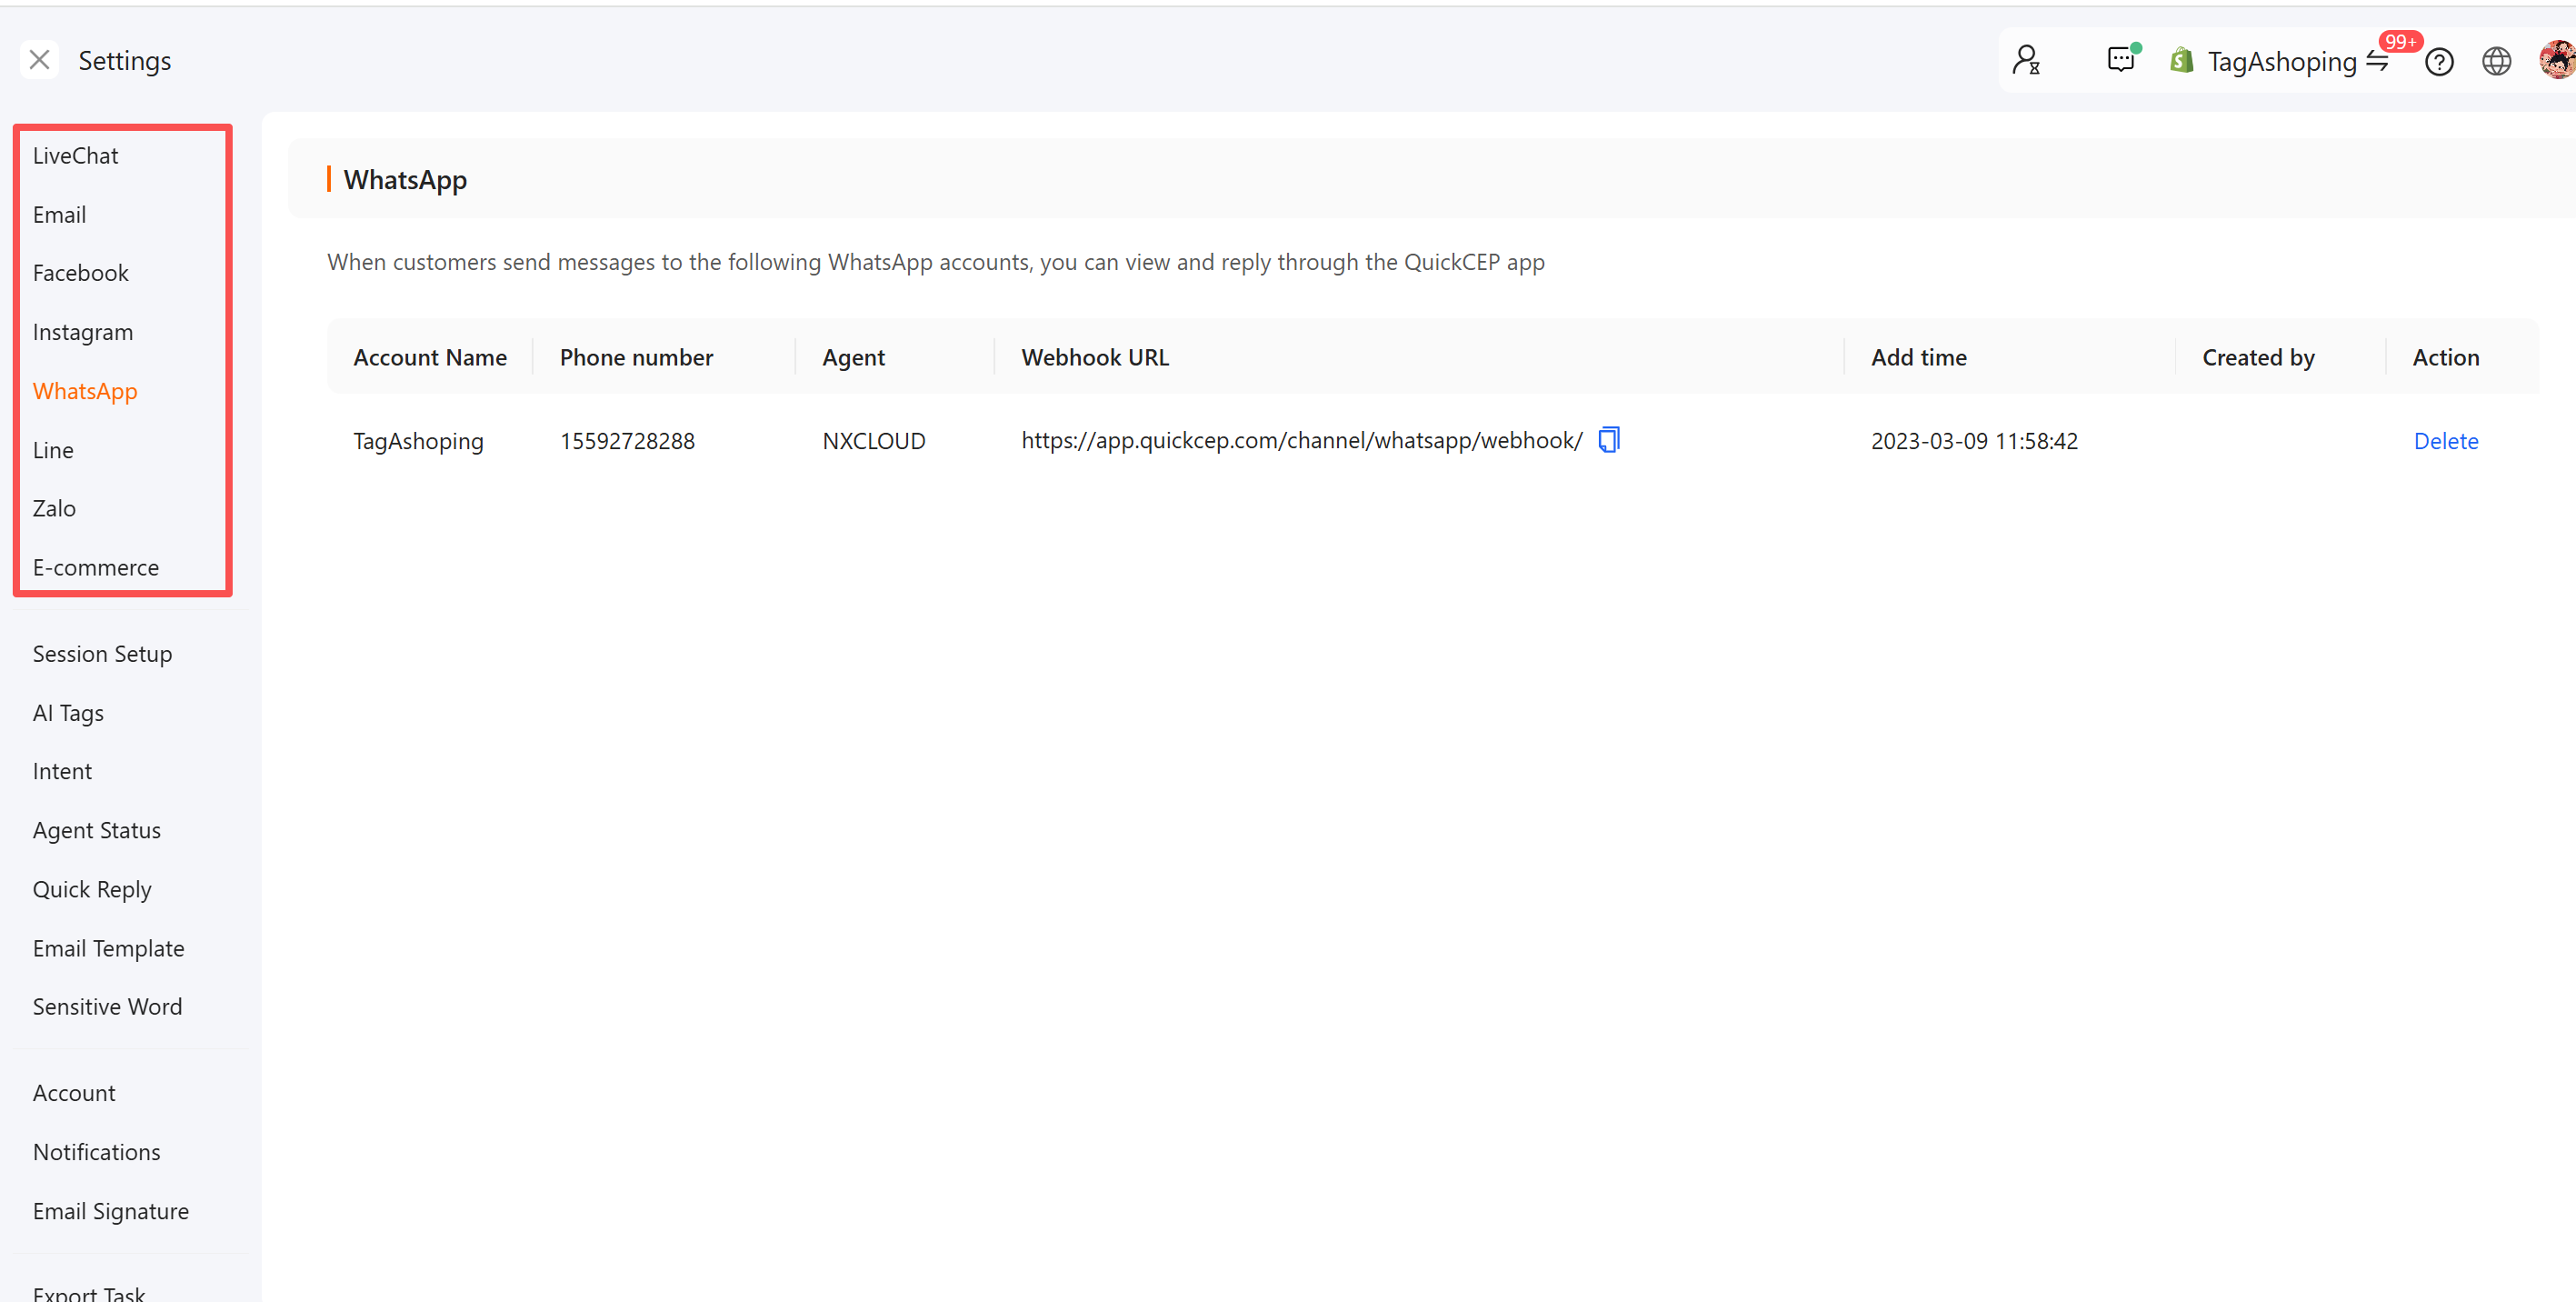Open the language globe icon
Screen dimensions: 2576x1302
[2497, 62]
